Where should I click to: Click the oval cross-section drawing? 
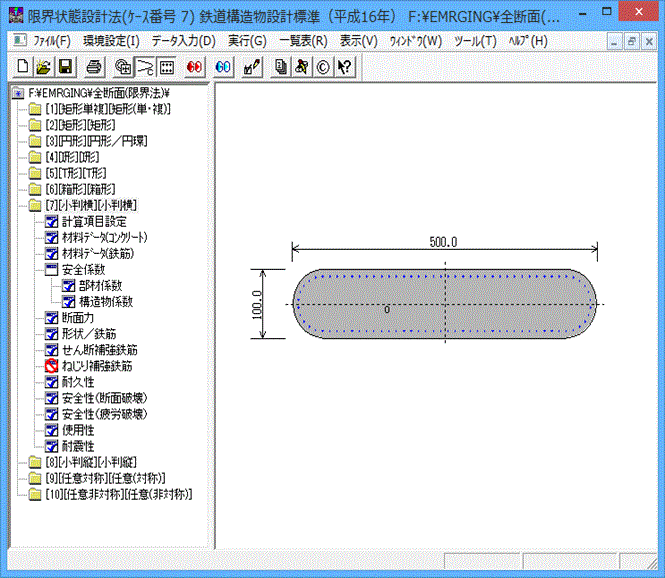pos(445,303)
